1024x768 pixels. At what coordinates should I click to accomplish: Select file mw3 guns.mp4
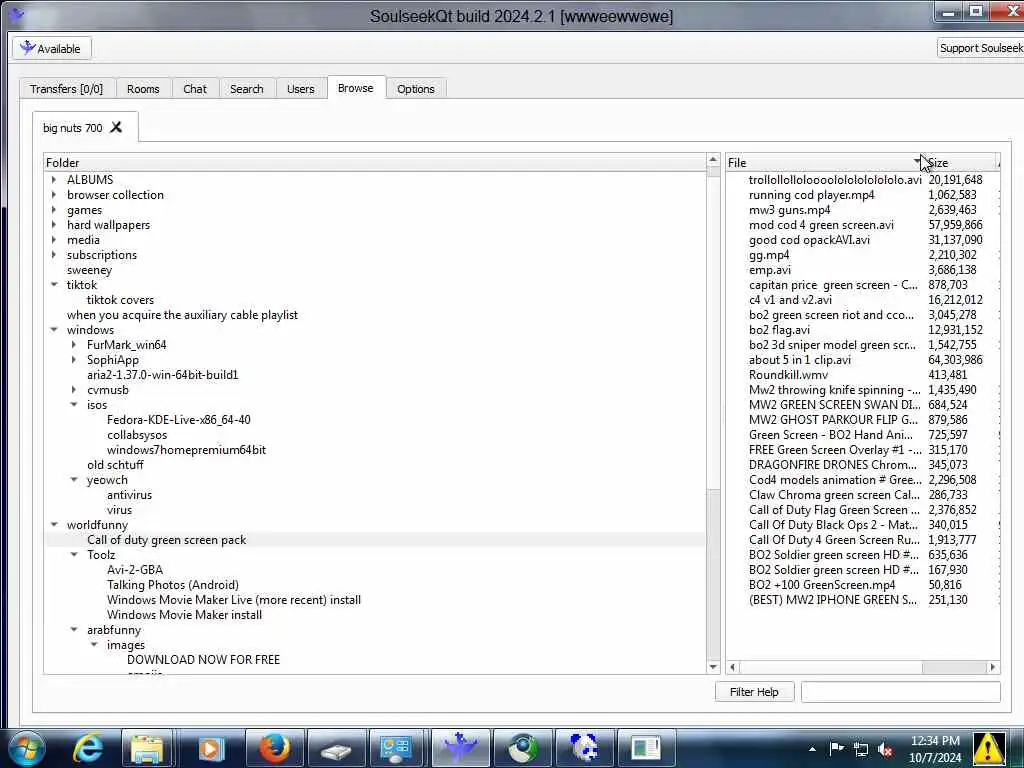(790, 210)
